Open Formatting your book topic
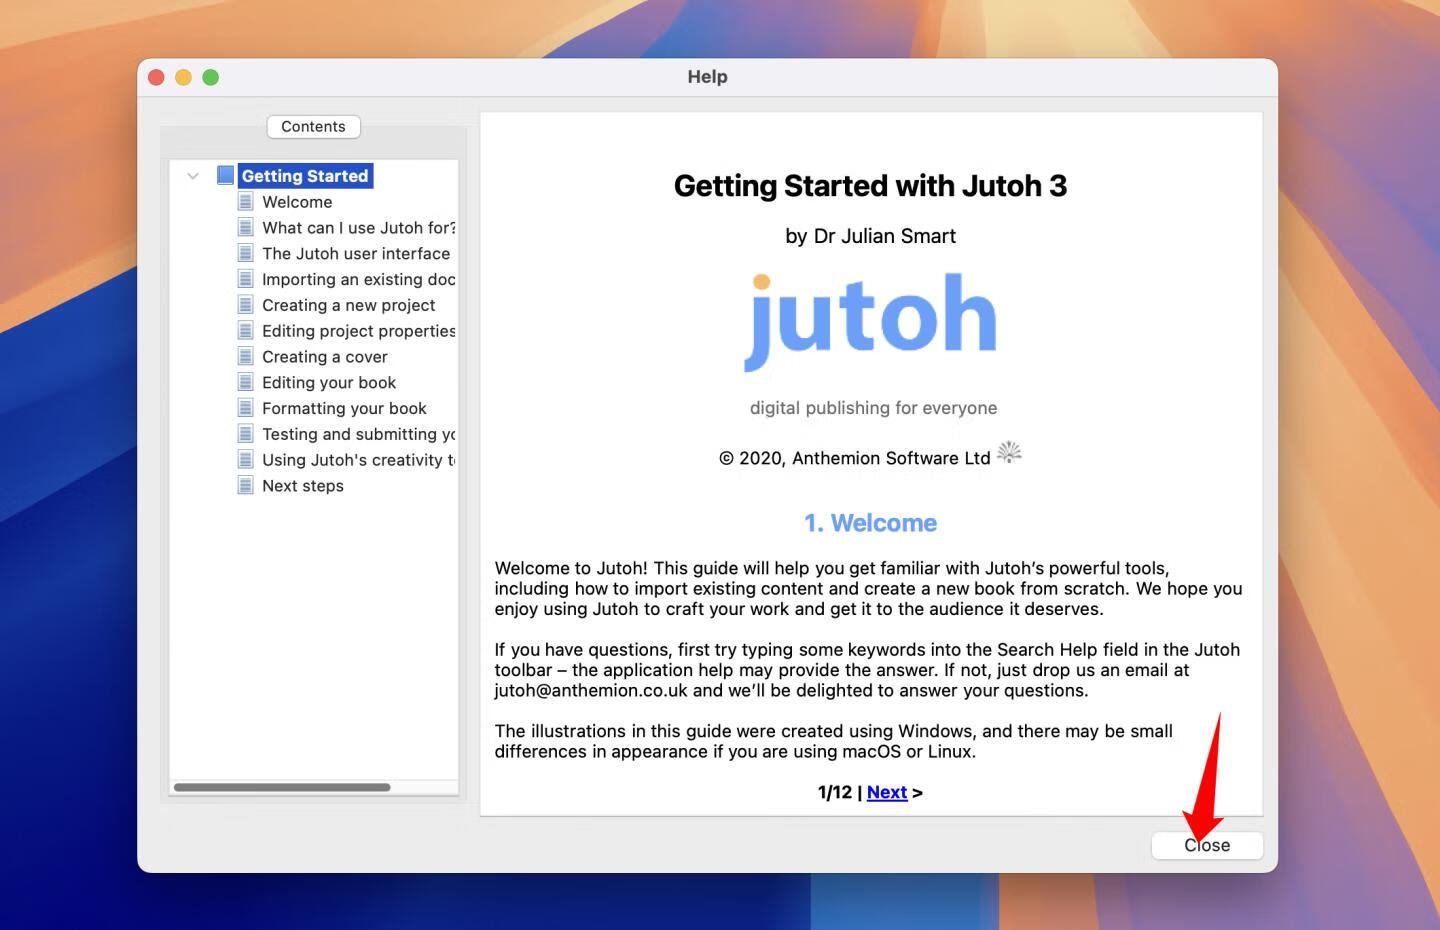Screen dimensions: 1440x930 tap(344, 408)
